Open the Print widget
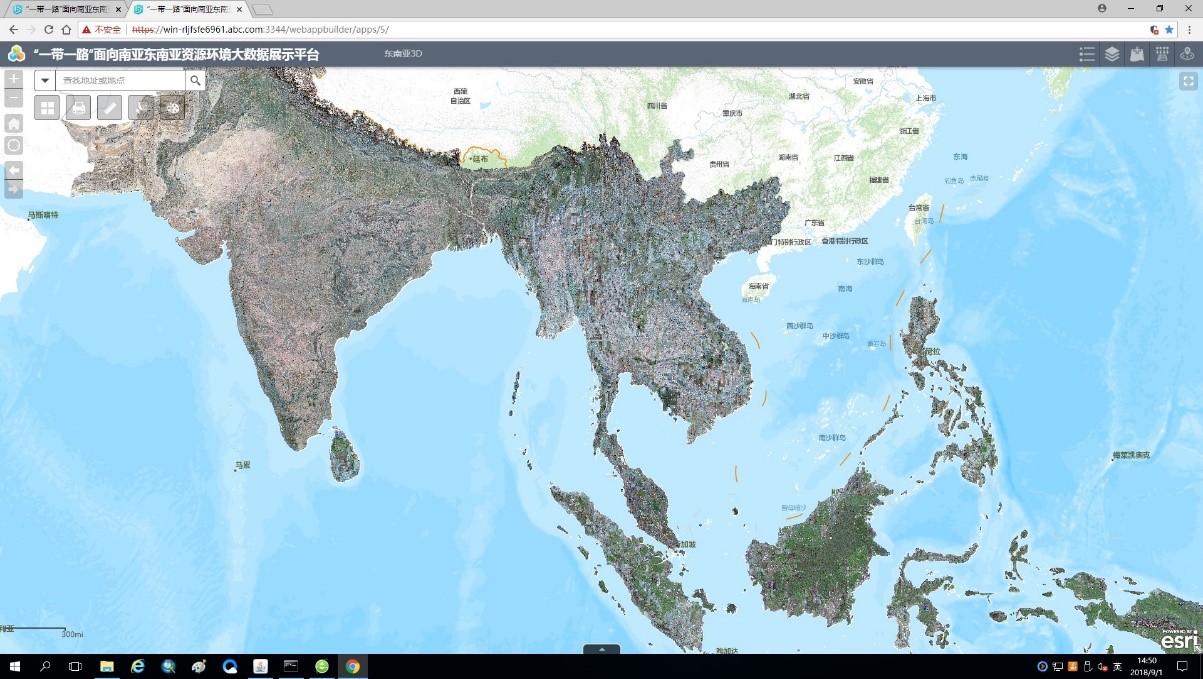 click(x=78, y=107)
